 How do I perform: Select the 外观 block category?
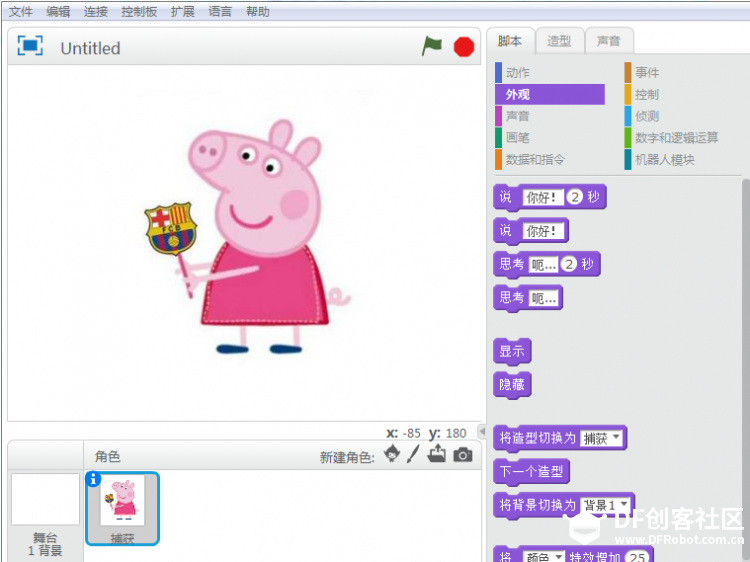tap(550, 94)
